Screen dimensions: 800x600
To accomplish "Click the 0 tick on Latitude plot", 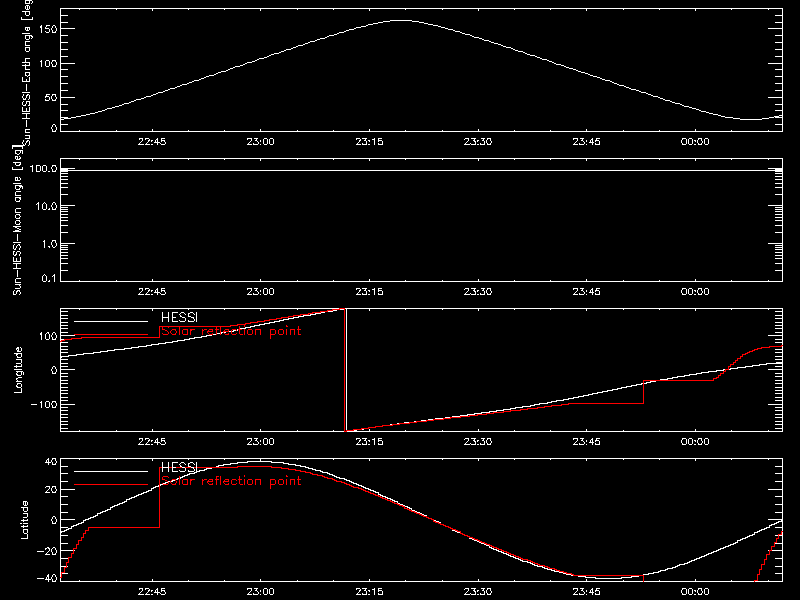I will (55, 520).
